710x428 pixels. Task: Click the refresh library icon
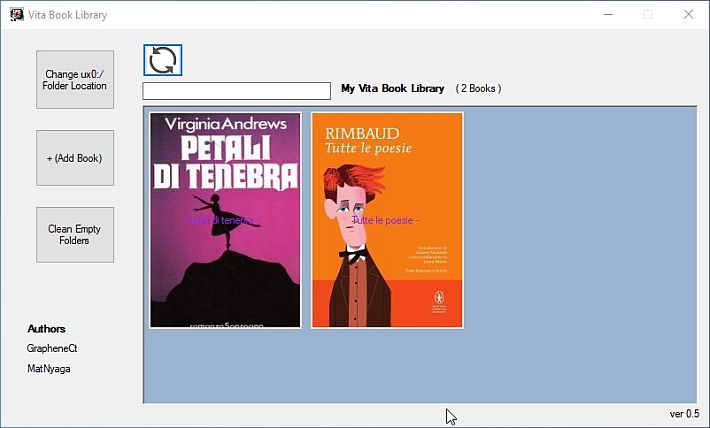163,60
